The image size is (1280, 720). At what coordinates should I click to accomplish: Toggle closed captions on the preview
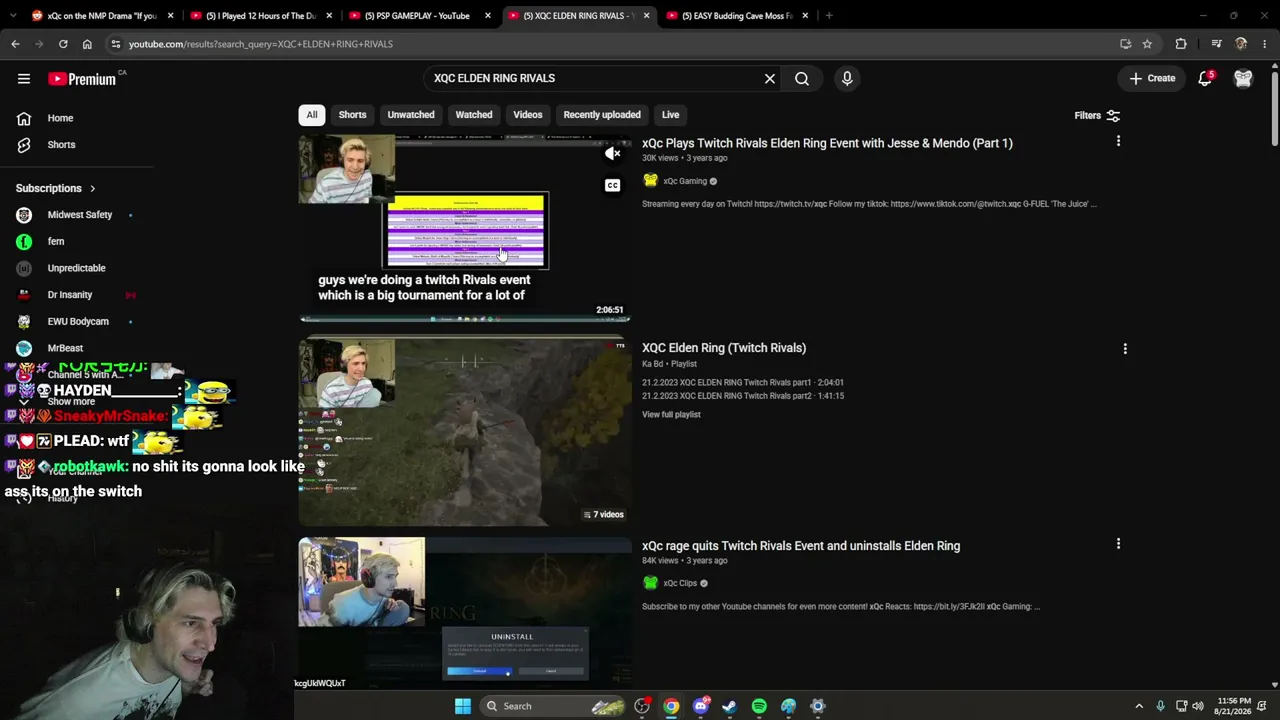(612, 185)
